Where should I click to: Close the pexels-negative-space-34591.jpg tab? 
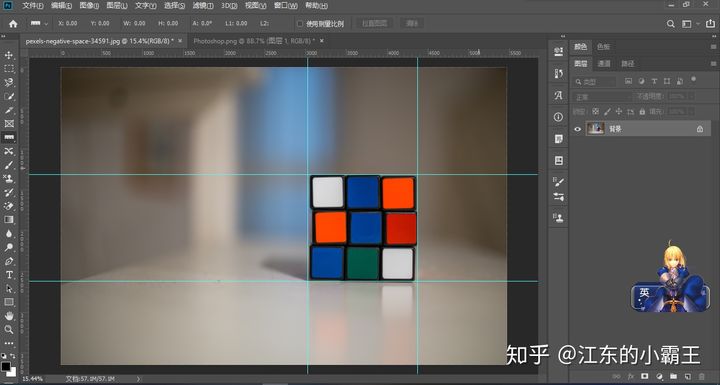(x=180, y=41)
